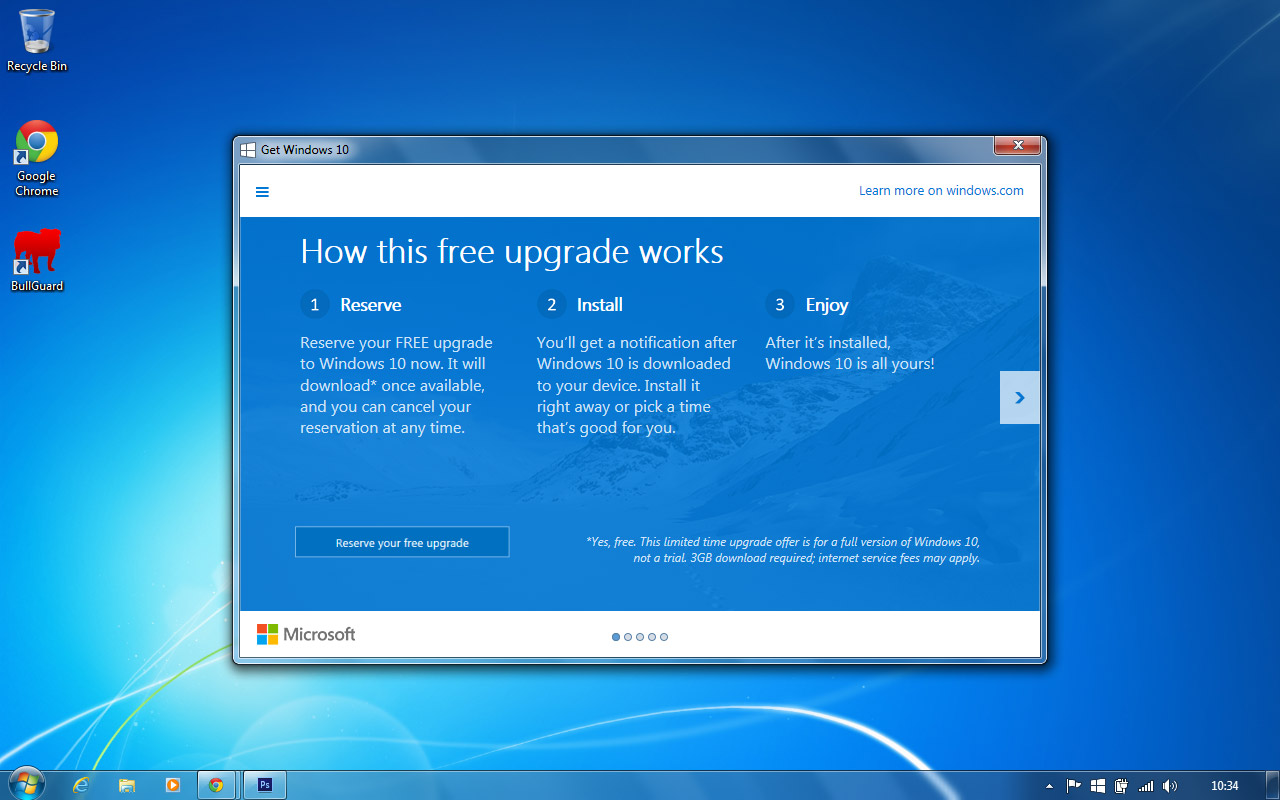1280x800 pixels.
Task: Click the Microsoft logo in dialog footer
Action: (306, 634)
